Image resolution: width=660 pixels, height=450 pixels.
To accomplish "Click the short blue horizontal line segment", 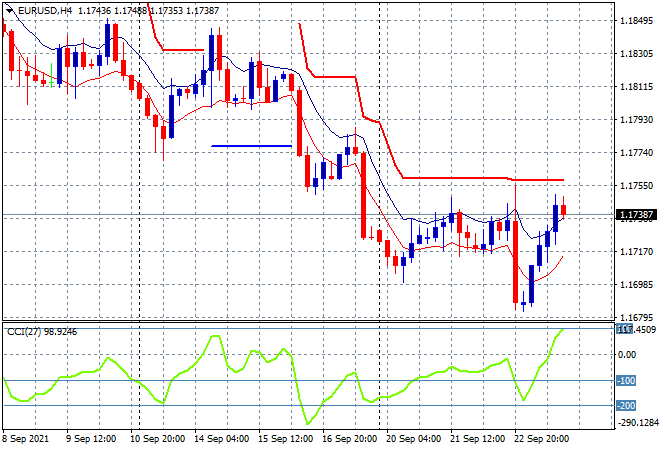I will (x=251, y=146).
